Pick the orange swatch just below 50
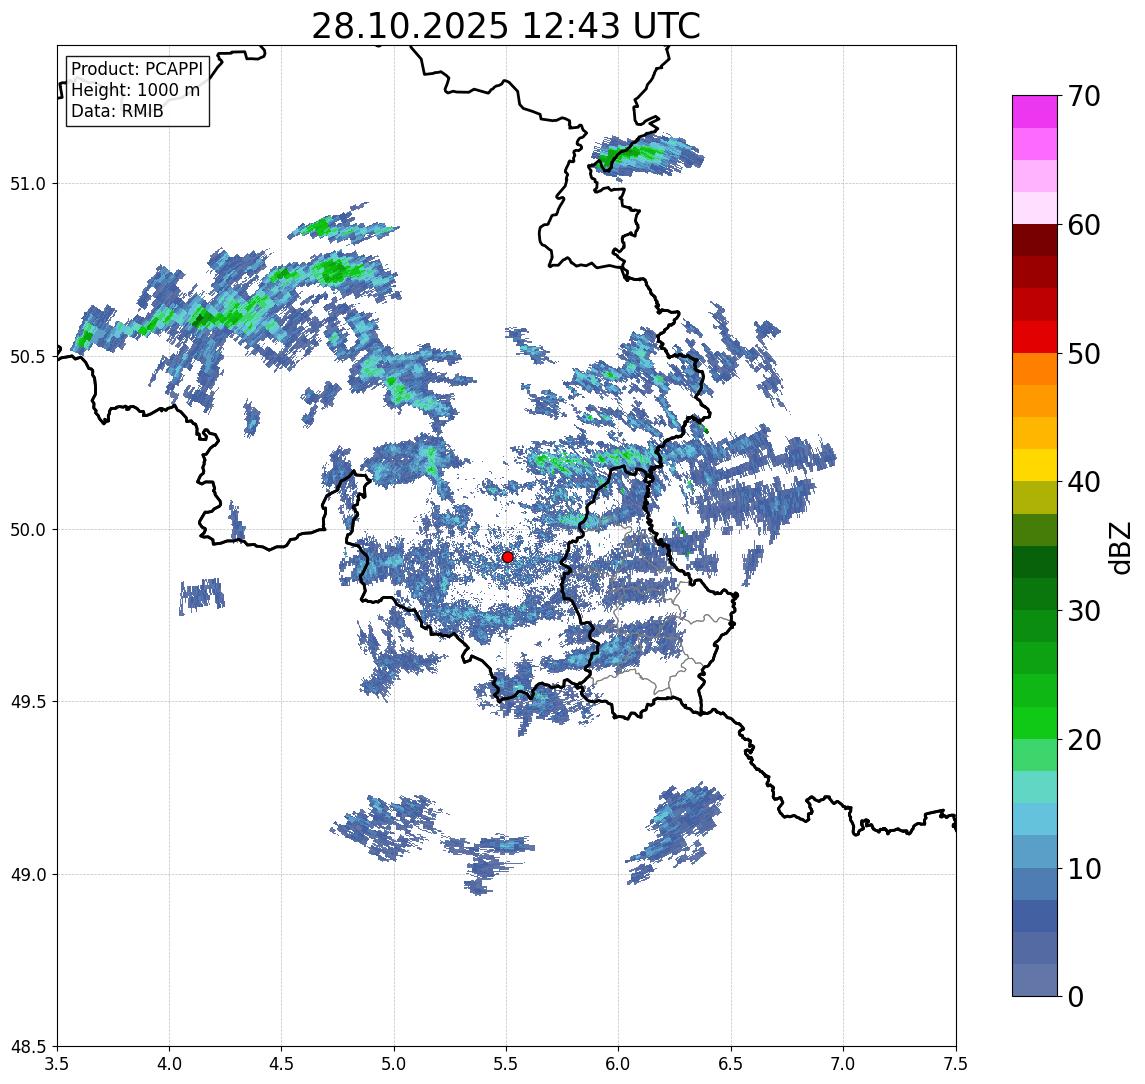1145x1084 pixels. tap(1035, 369)
